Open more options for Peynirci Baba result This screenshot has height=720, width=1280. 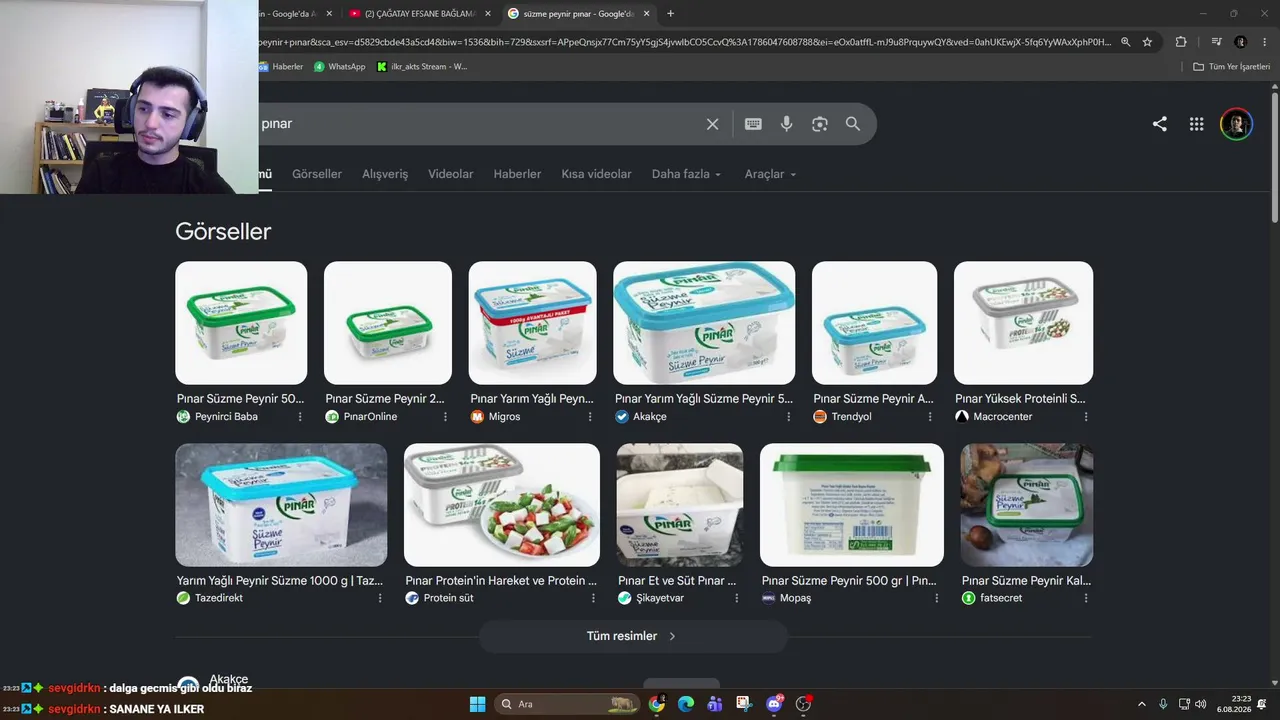coord(300,417)
